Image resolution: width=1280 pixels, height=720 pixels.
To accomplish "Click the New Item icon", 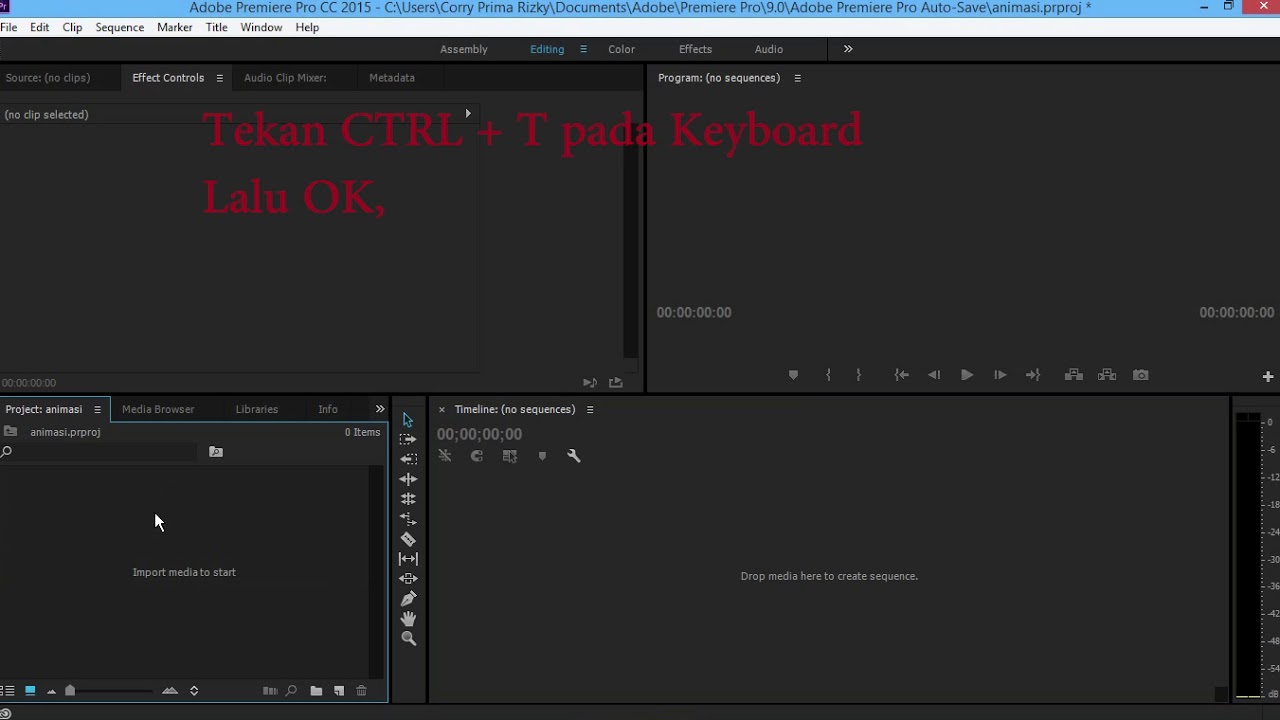I will click(339, 691).
